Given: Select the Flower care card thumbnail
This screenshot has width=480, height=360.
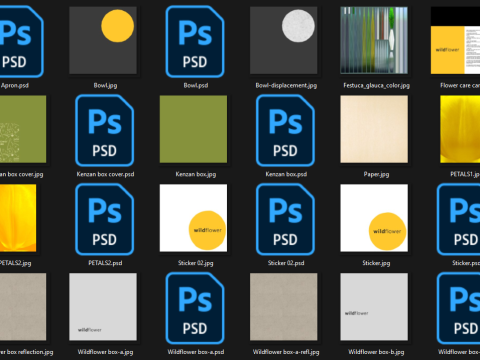Looking at the screenshot, I should pyautogui.click(x=455, y=40).
